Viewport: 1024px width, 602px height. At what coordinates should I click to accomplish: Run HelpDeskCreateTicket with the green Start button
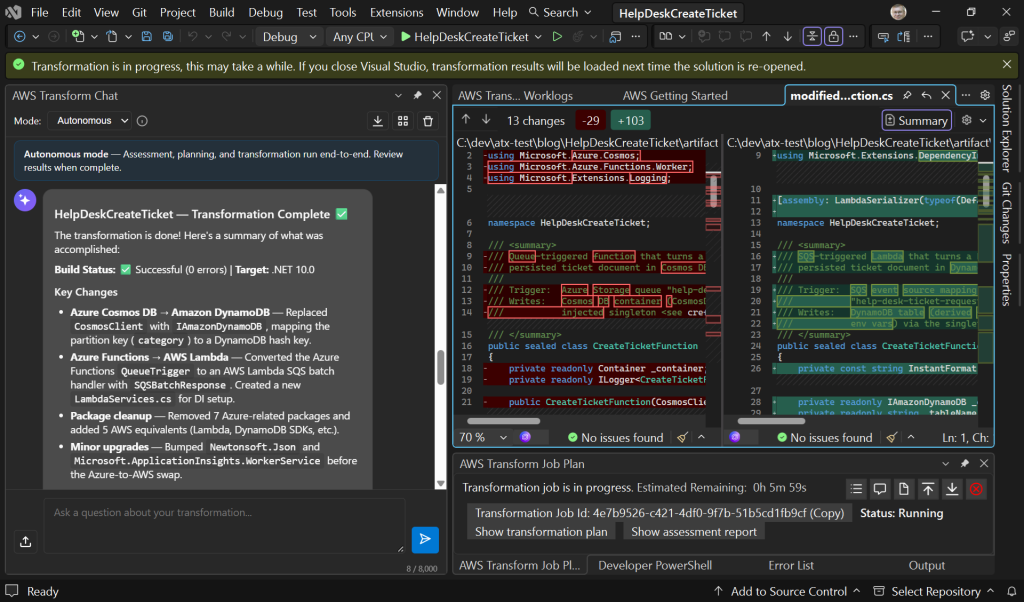click(464, 37)
